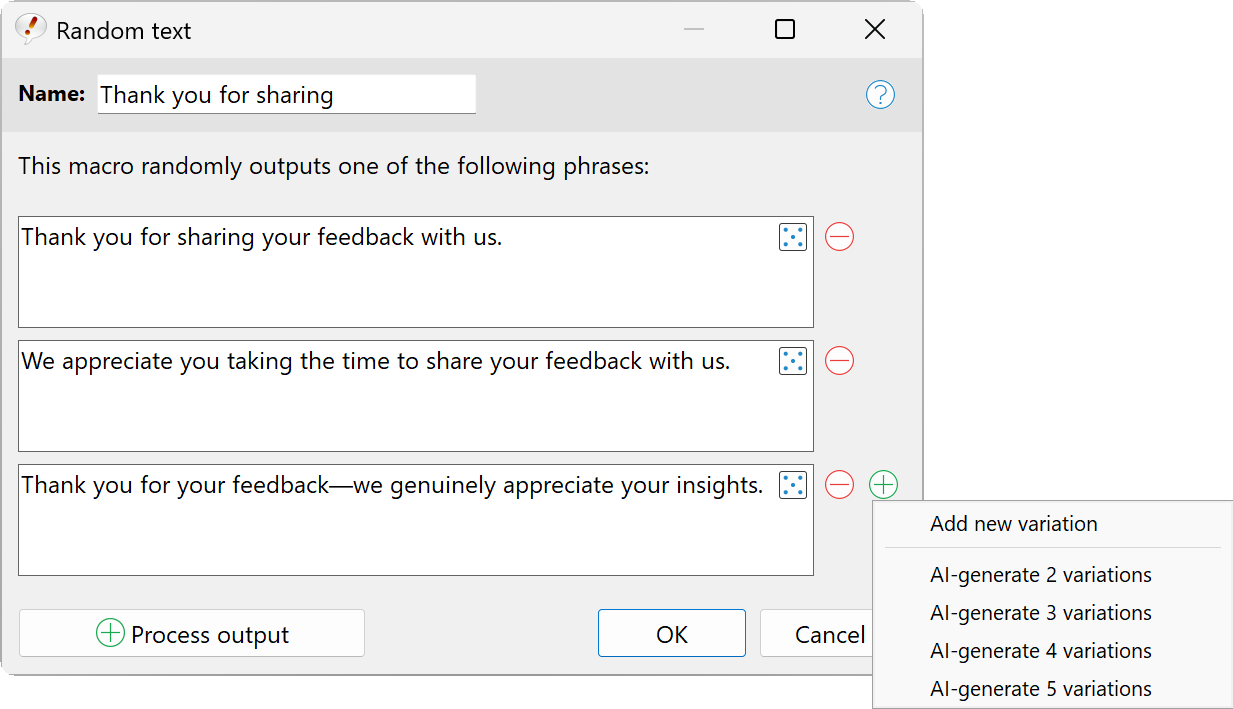Remove the first phrase with red minus
Viewport: 1233px width, 709px height.
pos(839,238)
